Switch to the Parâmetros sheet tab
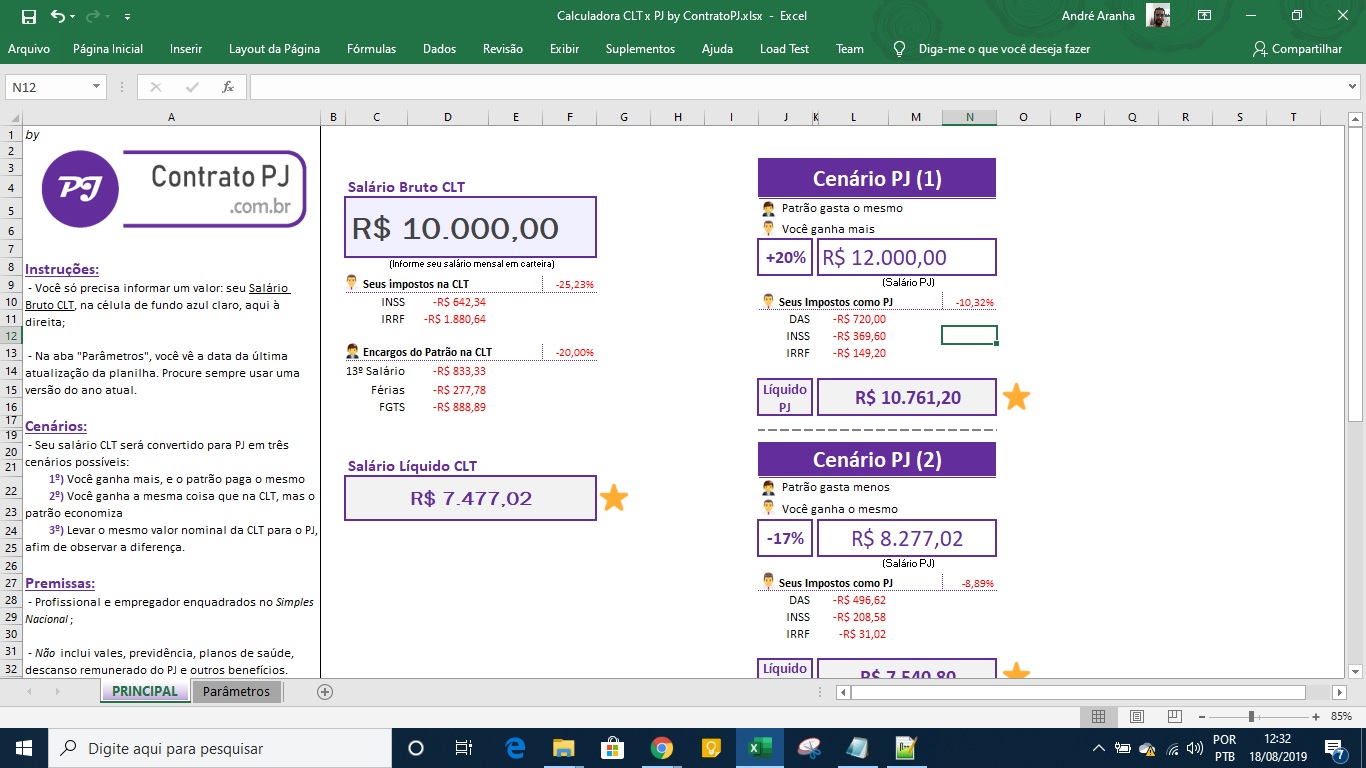Viewport: 1366px width, 768px height. coord(236,692)
